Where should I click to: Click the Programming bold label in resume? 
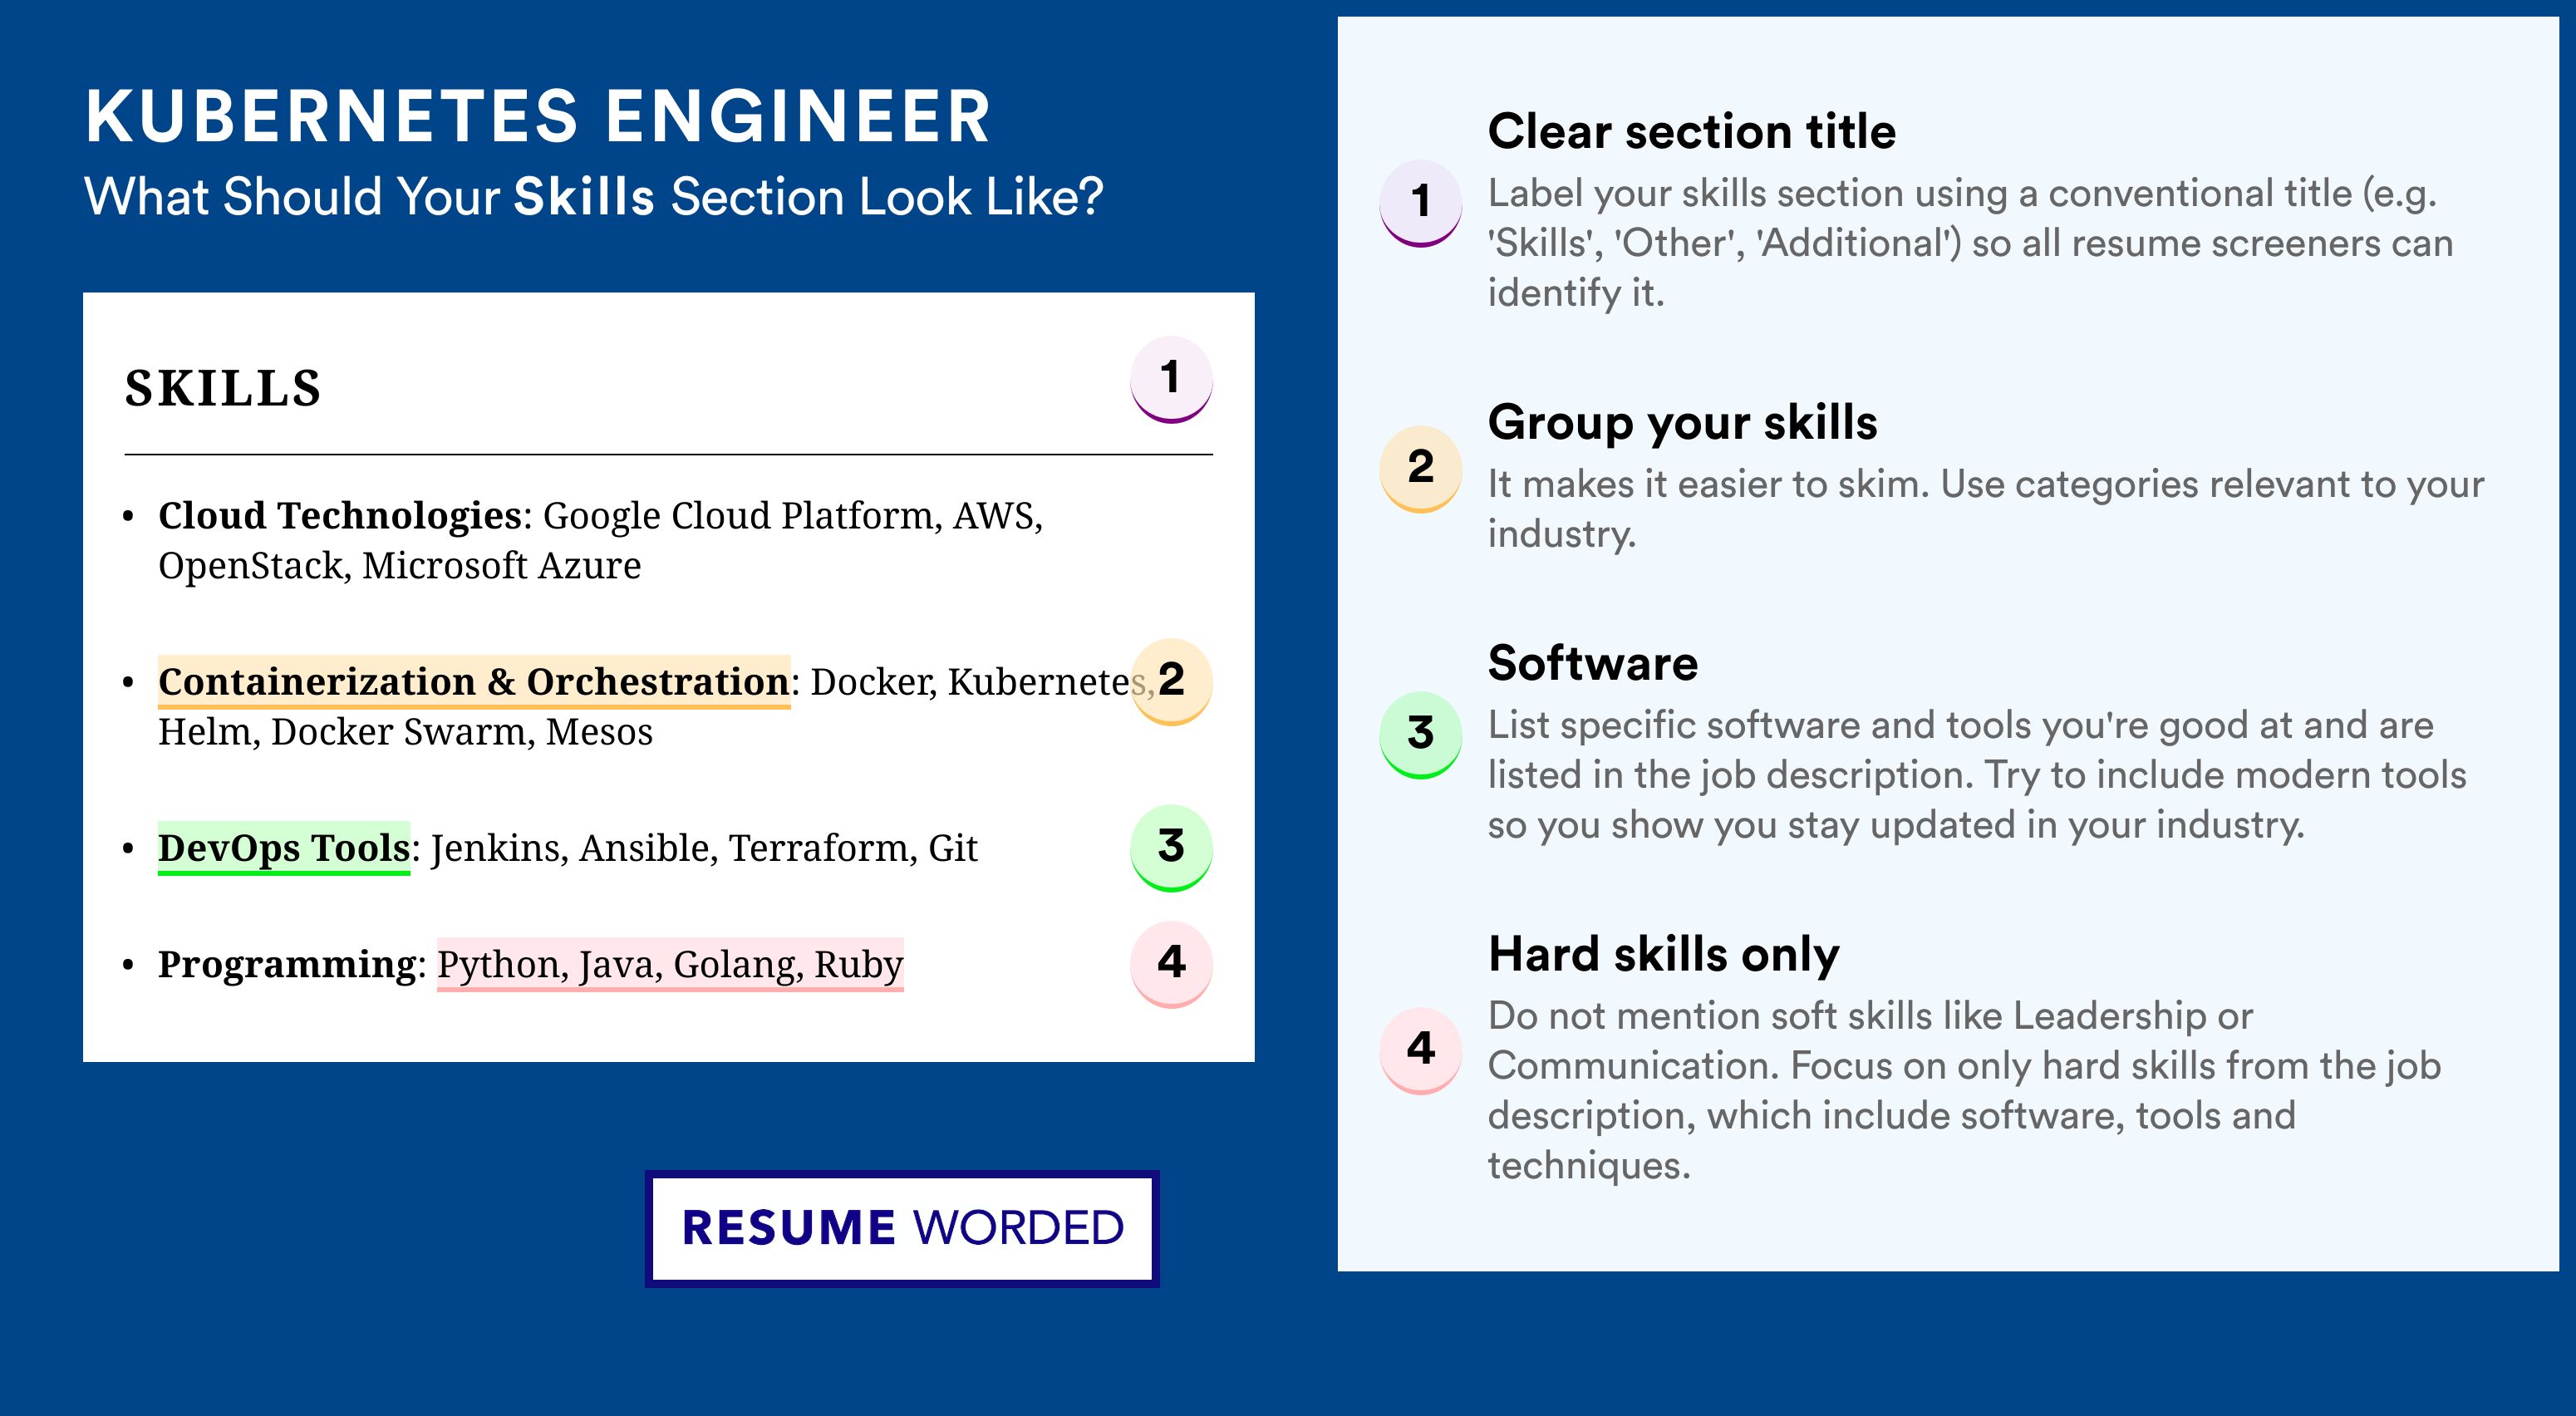click(287, 965)
